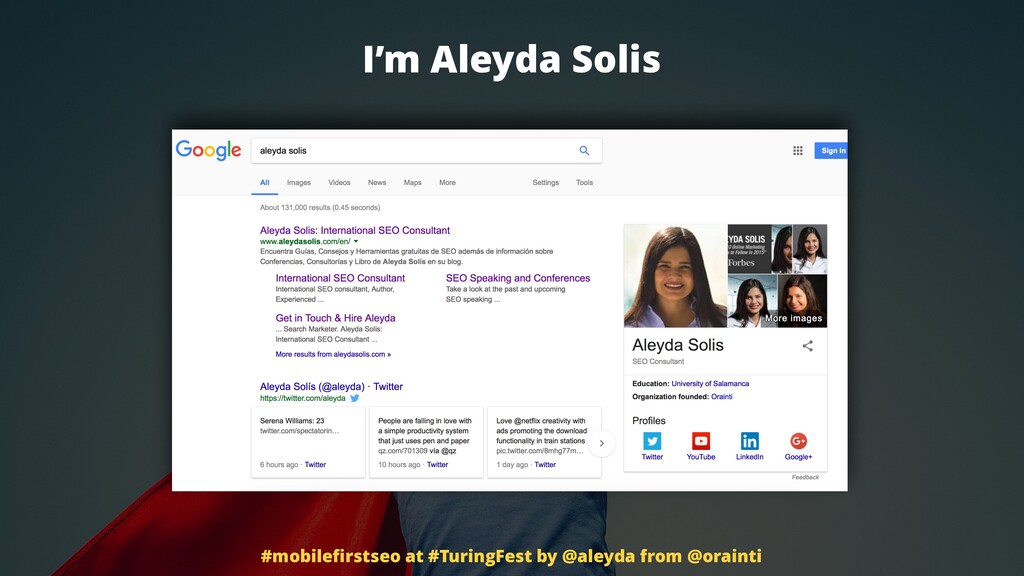Click Twitter link under 10 hours ago
The width and height of the screenshot is (1024, 576).
[x=437, y=464]
